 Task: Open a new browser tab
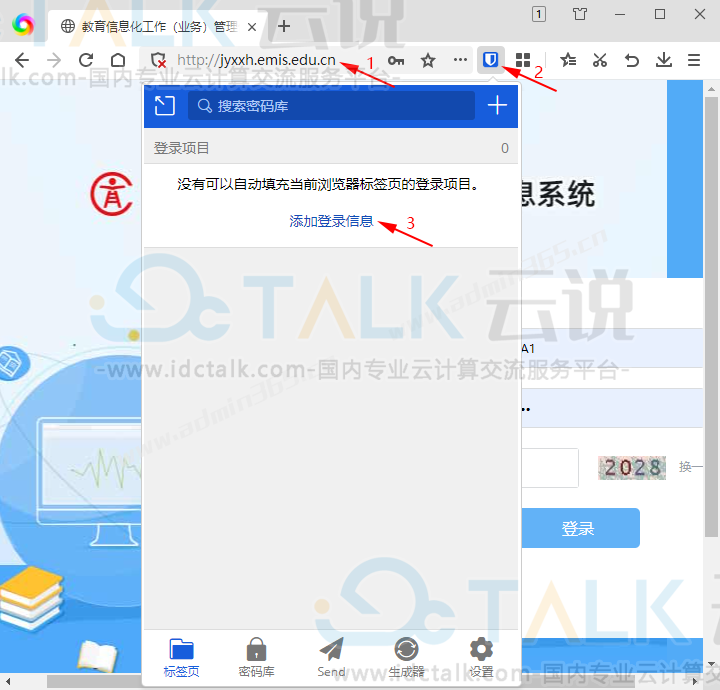(x=284, y=26)
